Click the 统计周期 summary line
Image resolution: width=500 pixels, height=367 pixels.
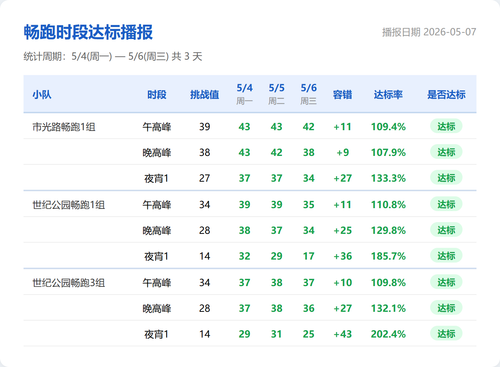coord(113,56)
